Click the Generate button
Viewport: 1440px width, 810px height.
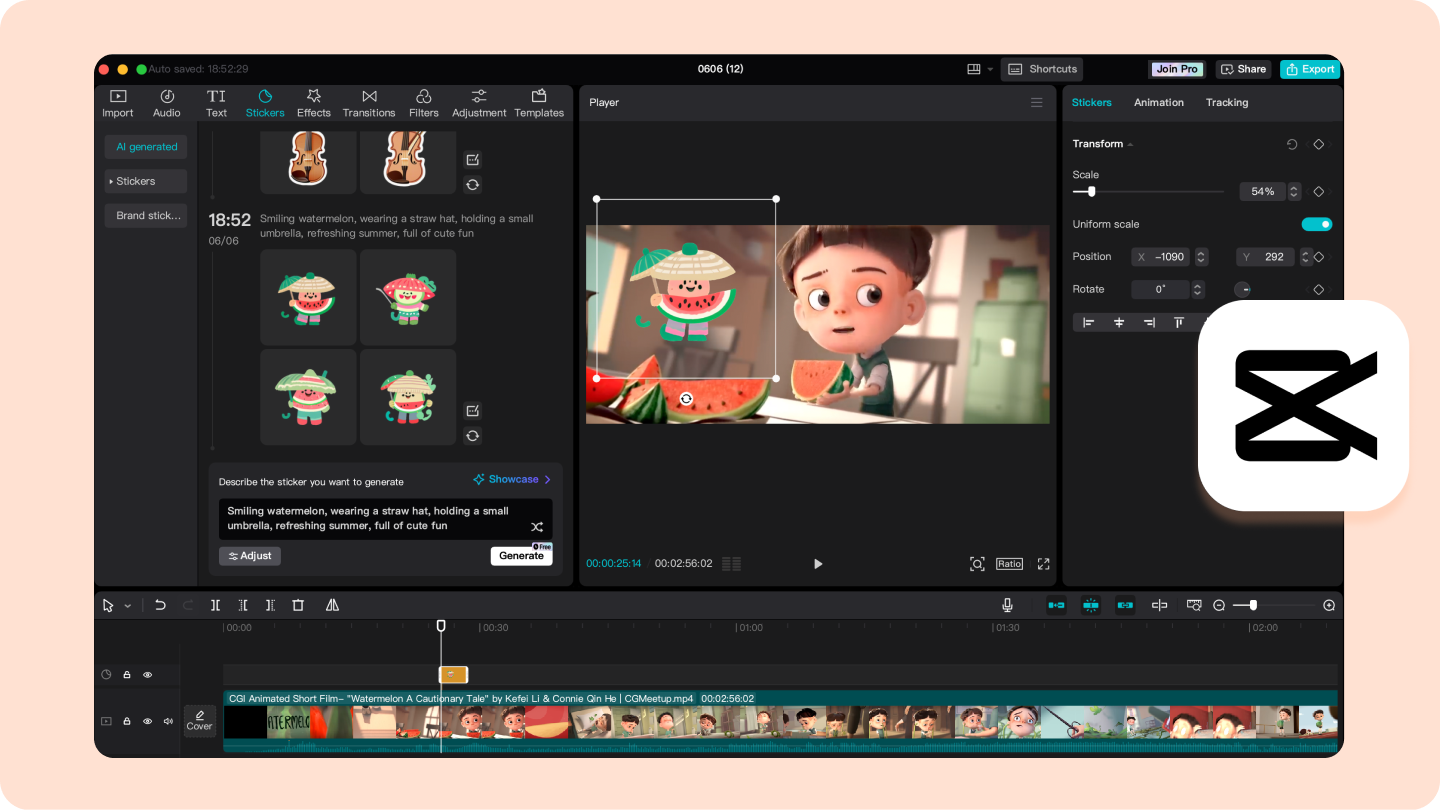point(521,556)
